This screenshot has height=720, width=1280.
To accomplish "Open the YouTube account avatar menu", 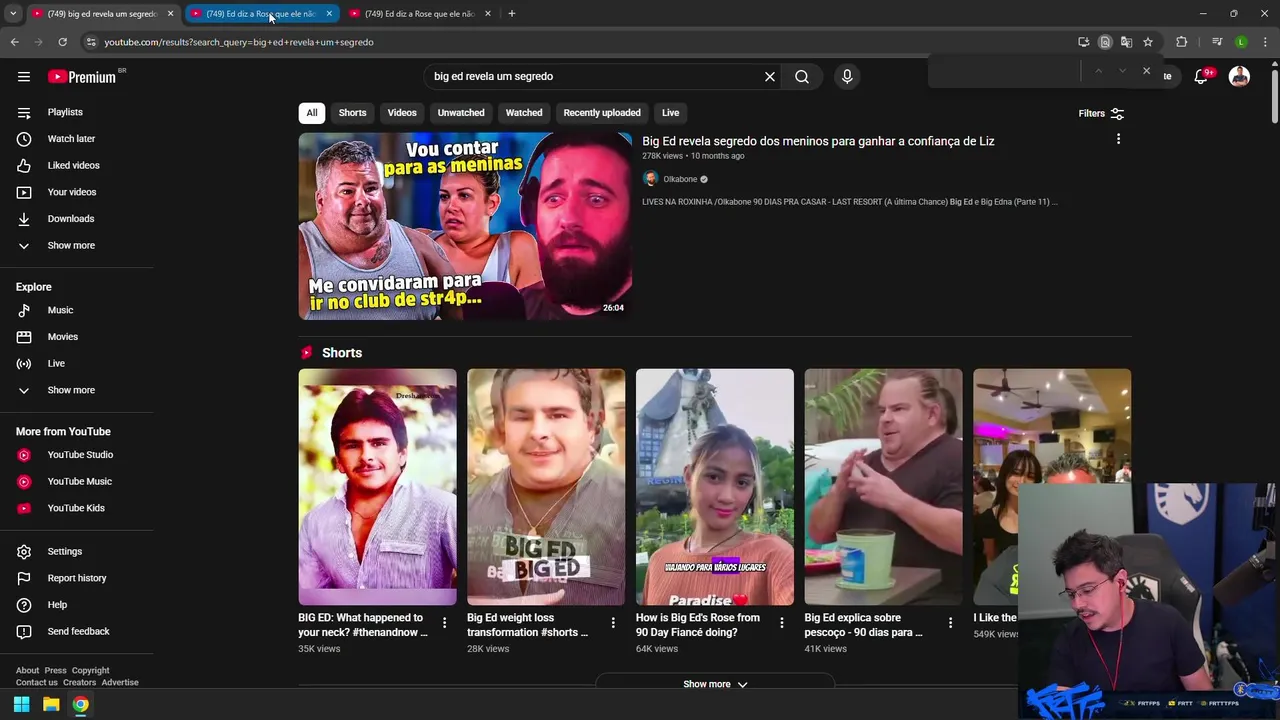I will (1239, 77).
